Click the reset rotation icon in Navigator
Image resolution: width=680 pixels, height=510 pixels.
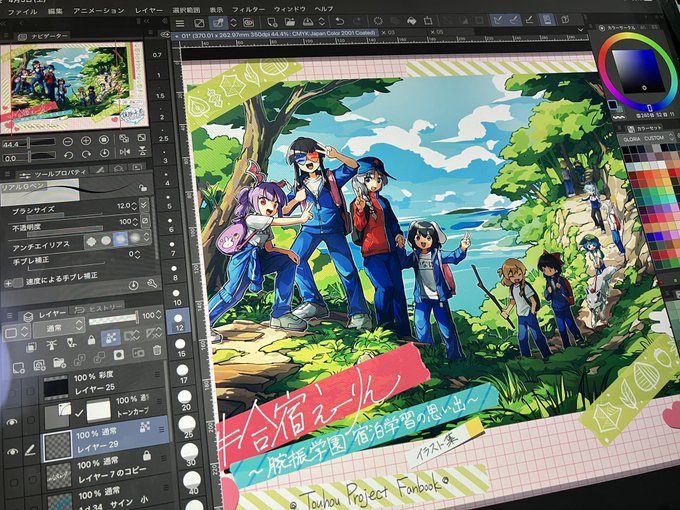pyautogui.click(x=104, y=153)
